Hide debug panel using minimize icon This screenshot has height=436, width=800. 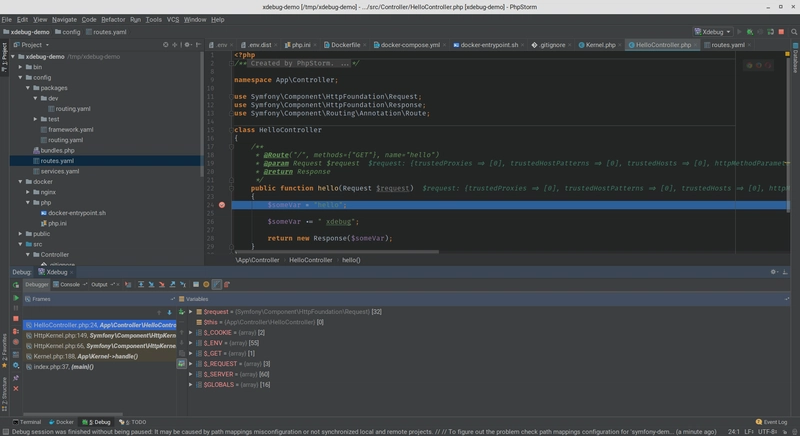point(785,272)
